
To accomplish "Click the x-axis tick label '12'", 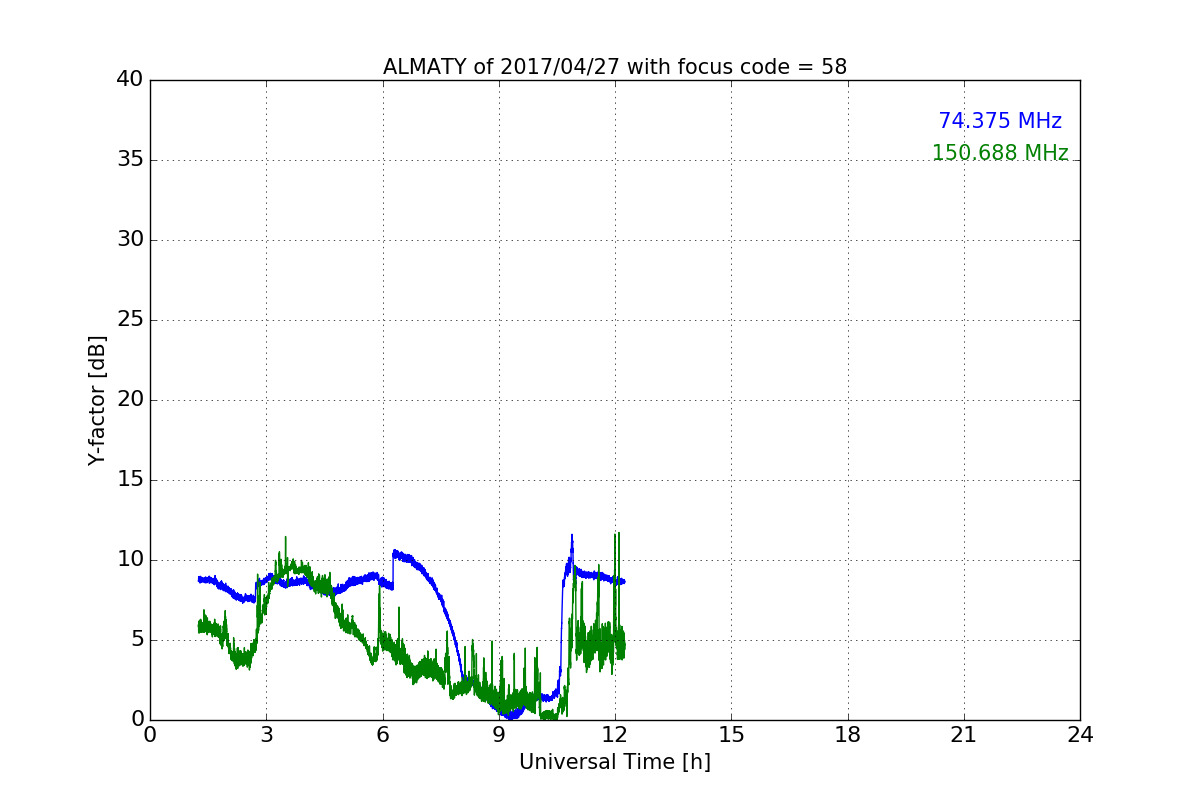I will [x=615, y=735].
